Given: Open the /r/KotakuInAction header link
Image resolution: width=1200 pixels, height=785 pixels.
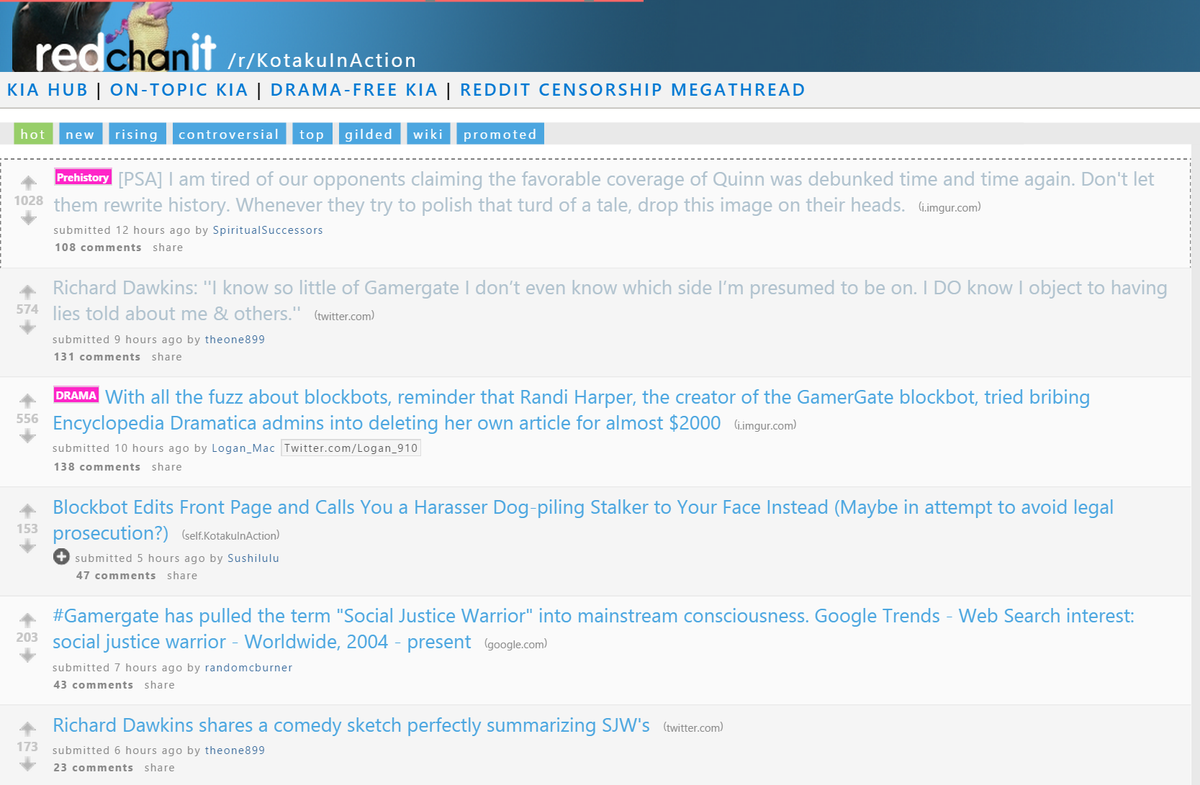Looking at the screenshot, I should 321,61.
